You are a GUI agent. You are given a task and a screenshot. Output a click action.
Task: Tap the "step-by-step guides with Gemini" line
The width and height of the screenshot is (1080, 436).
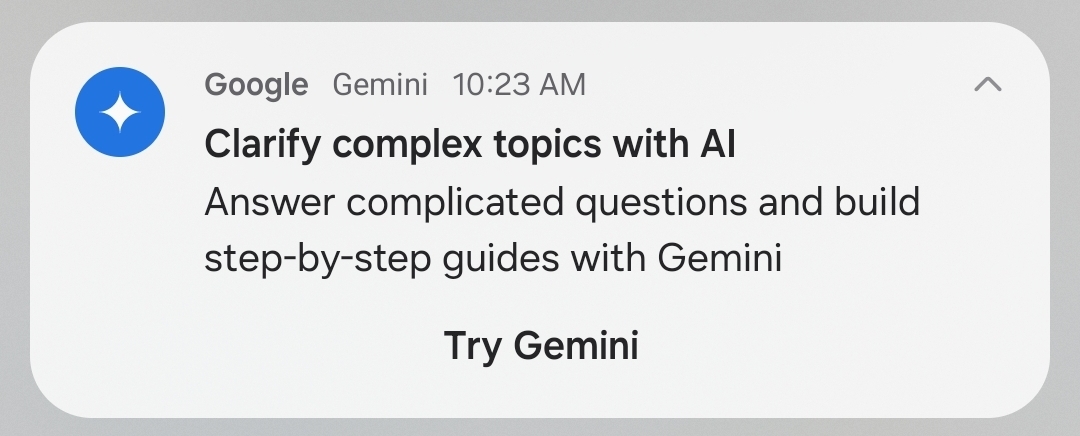pyautogui.click(x=492, y=259)
